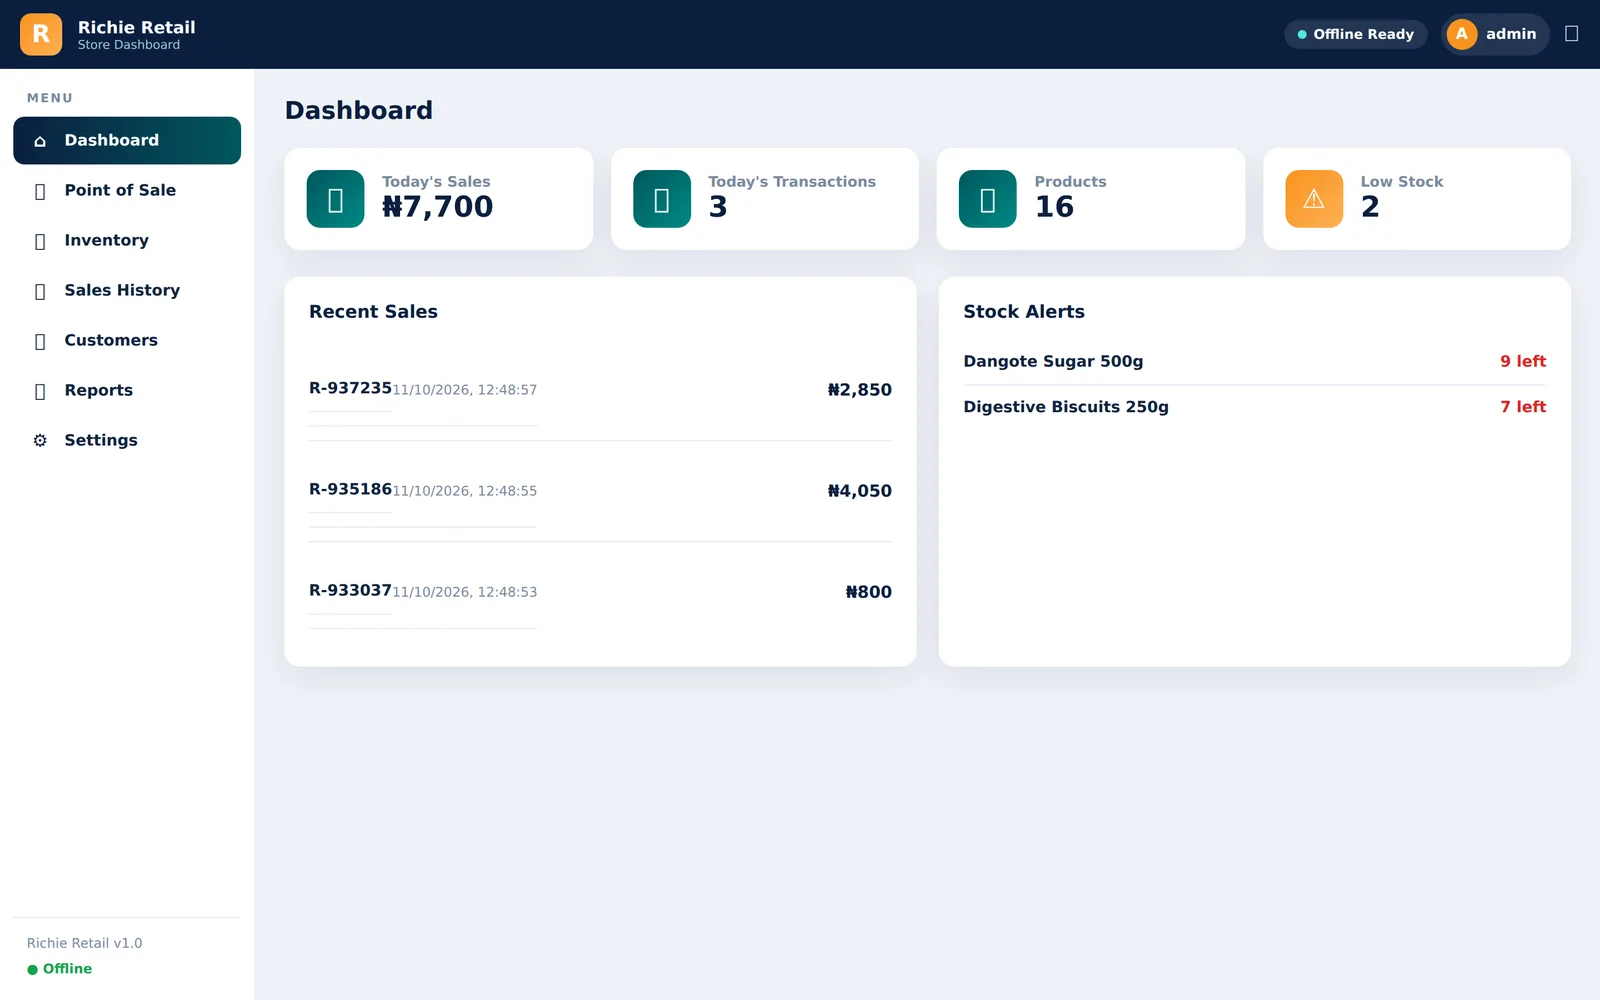Click the 11/10/2026, 12:48:57 timestamp

465,390
